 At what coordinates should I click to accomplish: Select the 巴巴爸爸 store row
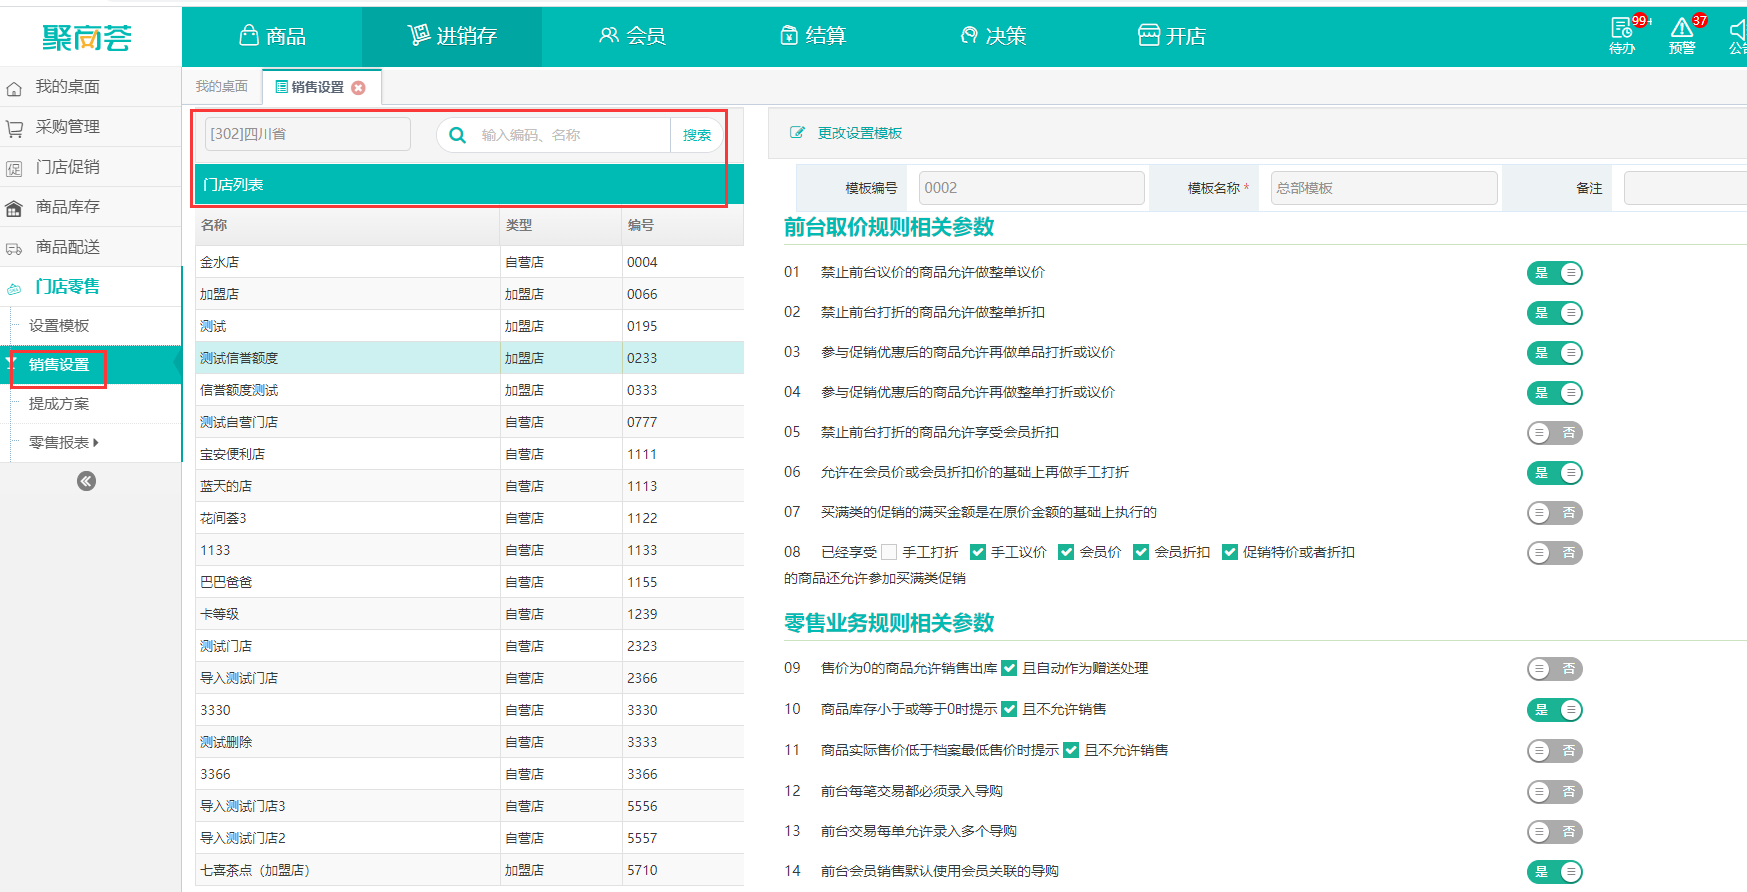(469, 582)
